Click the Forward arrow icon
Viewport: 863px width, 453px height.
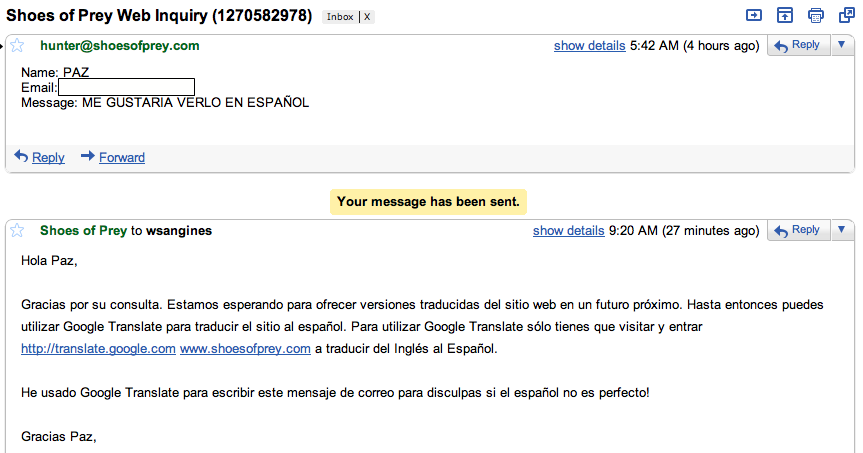pyautogui.click(x=88, y=156)
